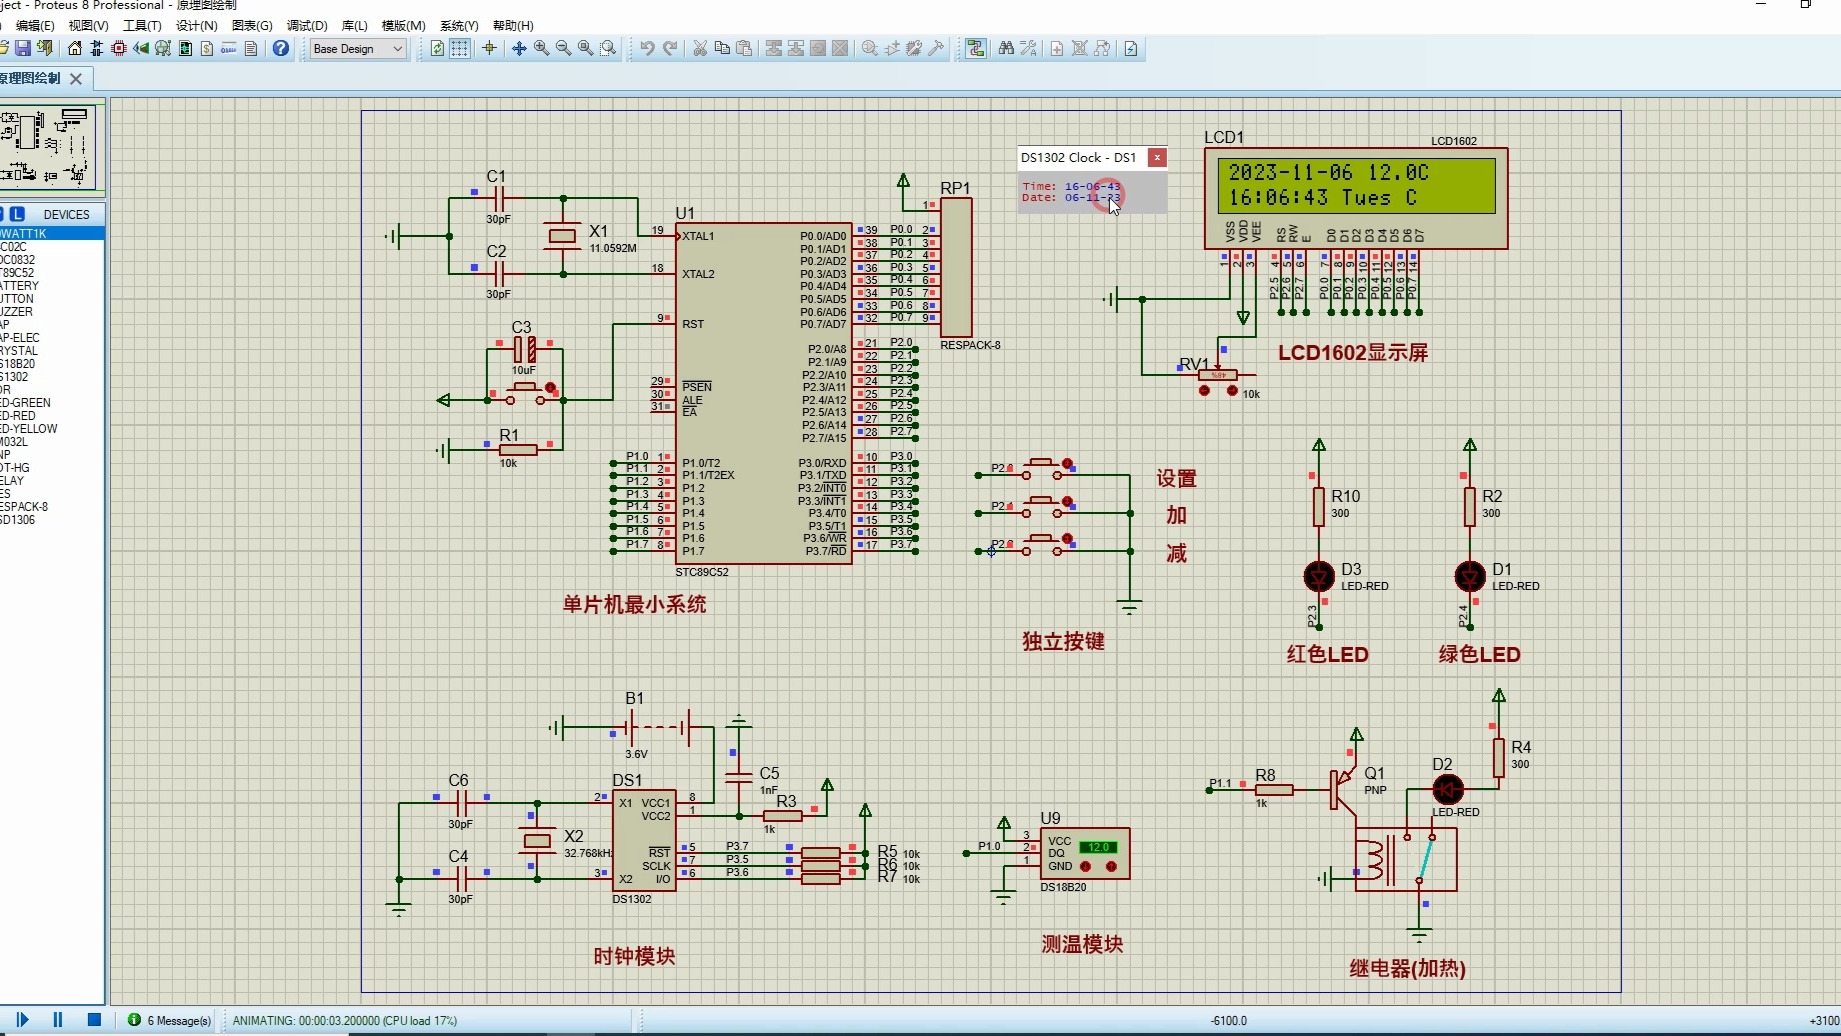Open the 模版(M) menu

403,25
